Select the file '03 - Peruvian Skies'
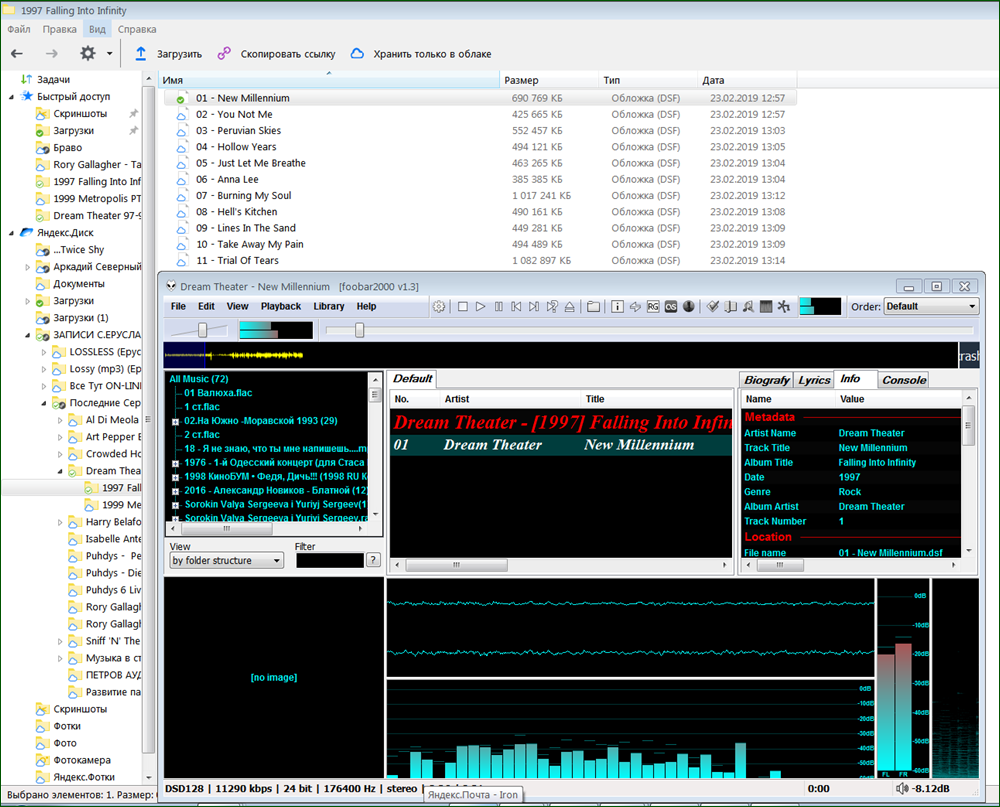This screenshot has height=807, width=1000. coord(480,131)
